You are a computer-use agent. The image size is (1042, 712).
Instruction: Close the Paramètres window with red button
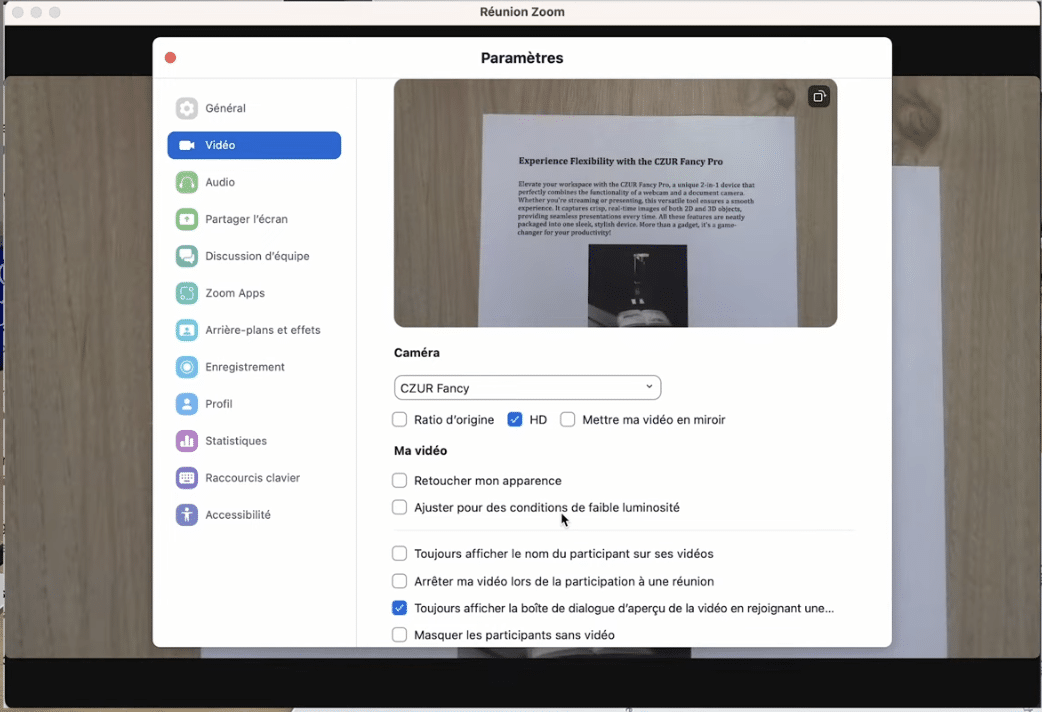tap(170, 58)
